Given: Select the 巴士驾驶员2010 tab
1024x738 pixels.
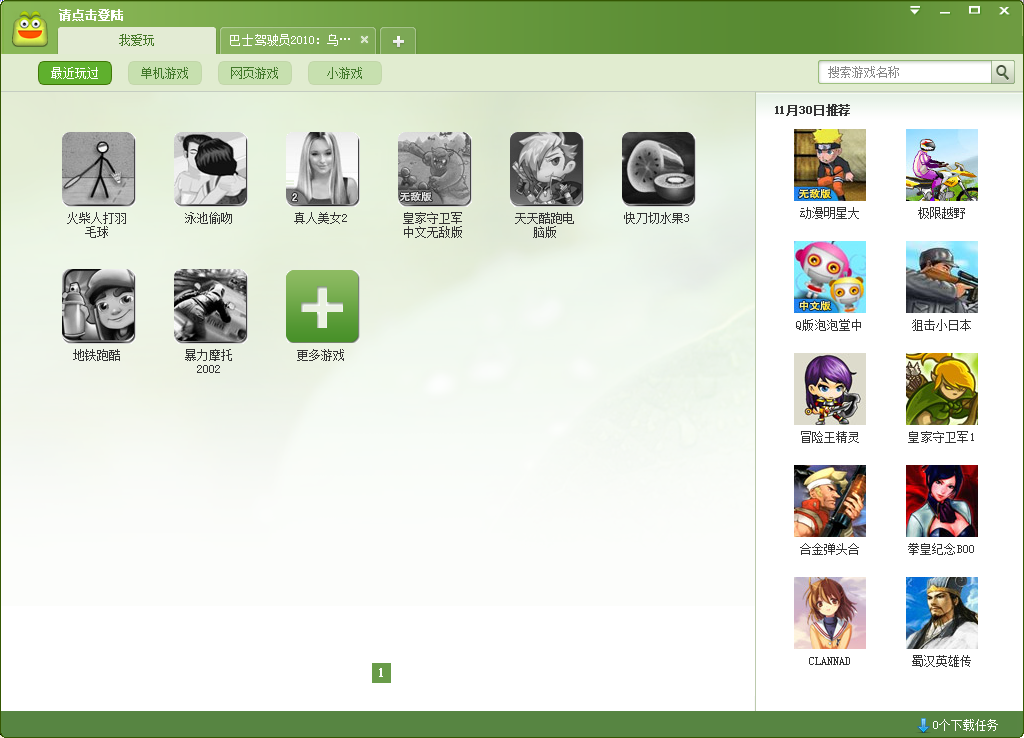Looking at the screenshot, I should click(x=289, y=41).
